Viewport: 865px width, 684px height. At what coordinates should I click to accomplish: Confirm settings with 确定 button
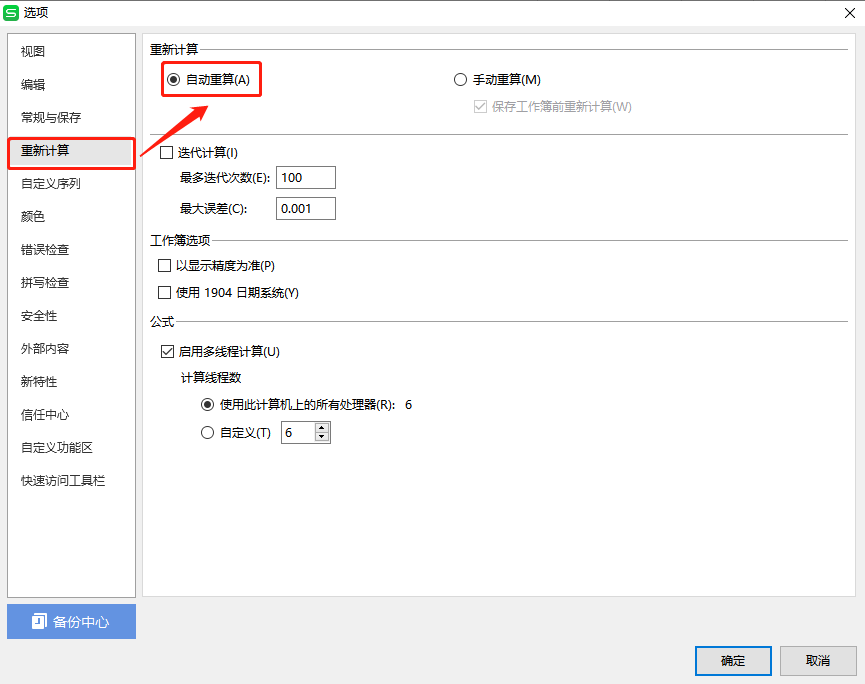[x=733, y=660]
